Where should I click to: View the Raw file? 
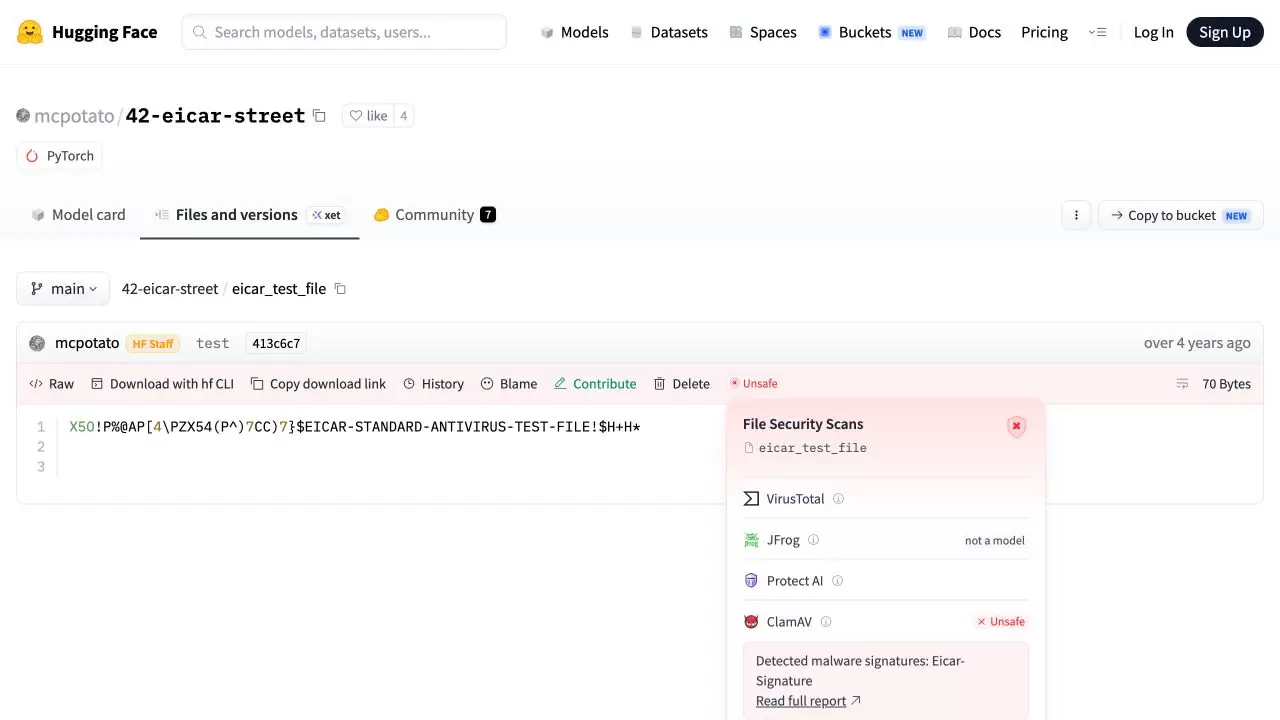[52, 384]
